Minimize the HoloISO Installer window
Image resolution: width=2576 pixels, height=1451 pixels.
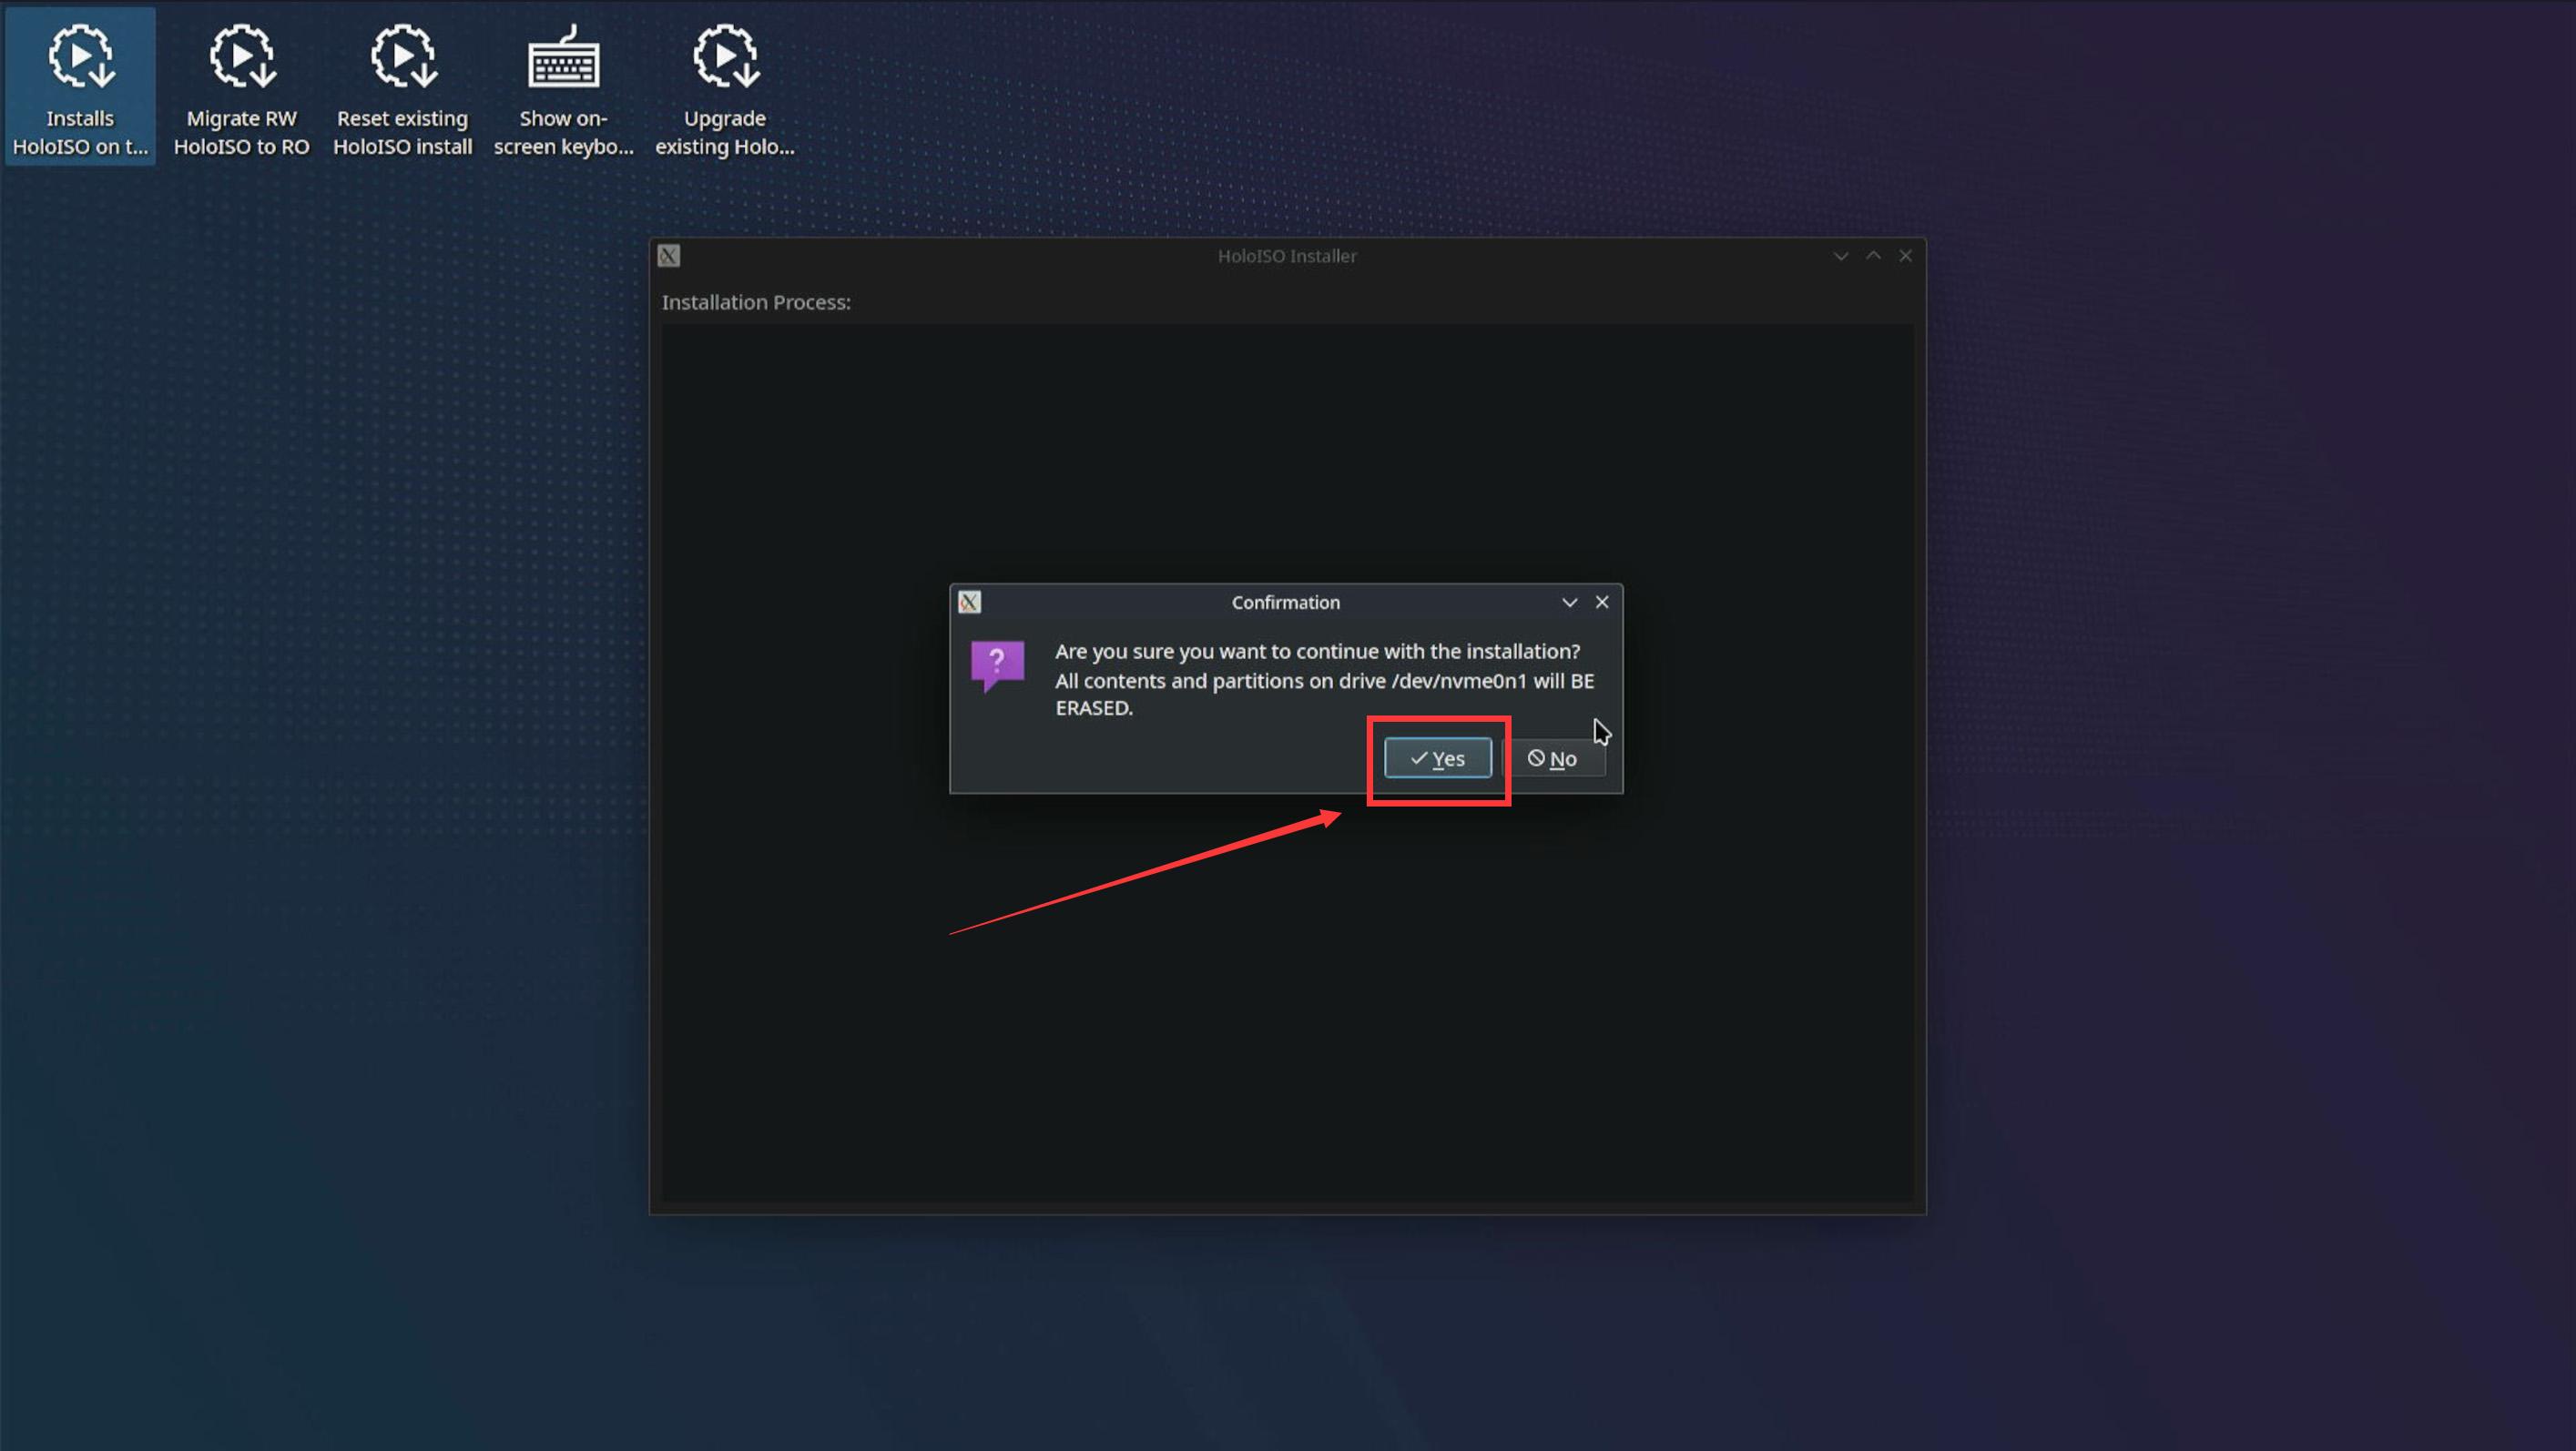pos(1840,256)
